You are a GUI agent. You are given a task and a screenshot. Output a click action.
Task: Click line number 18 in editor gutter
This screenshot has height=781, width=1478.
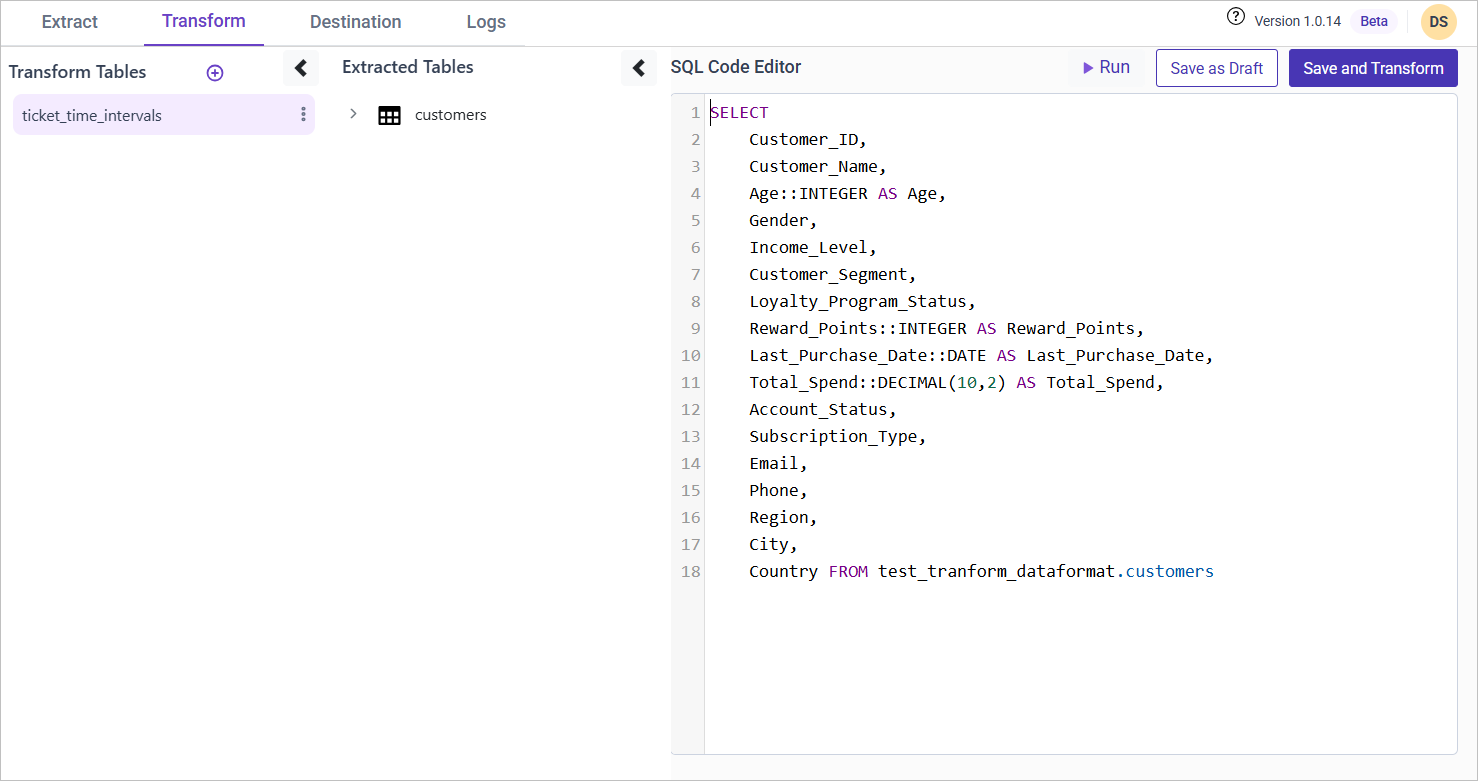tap(690, 572)
